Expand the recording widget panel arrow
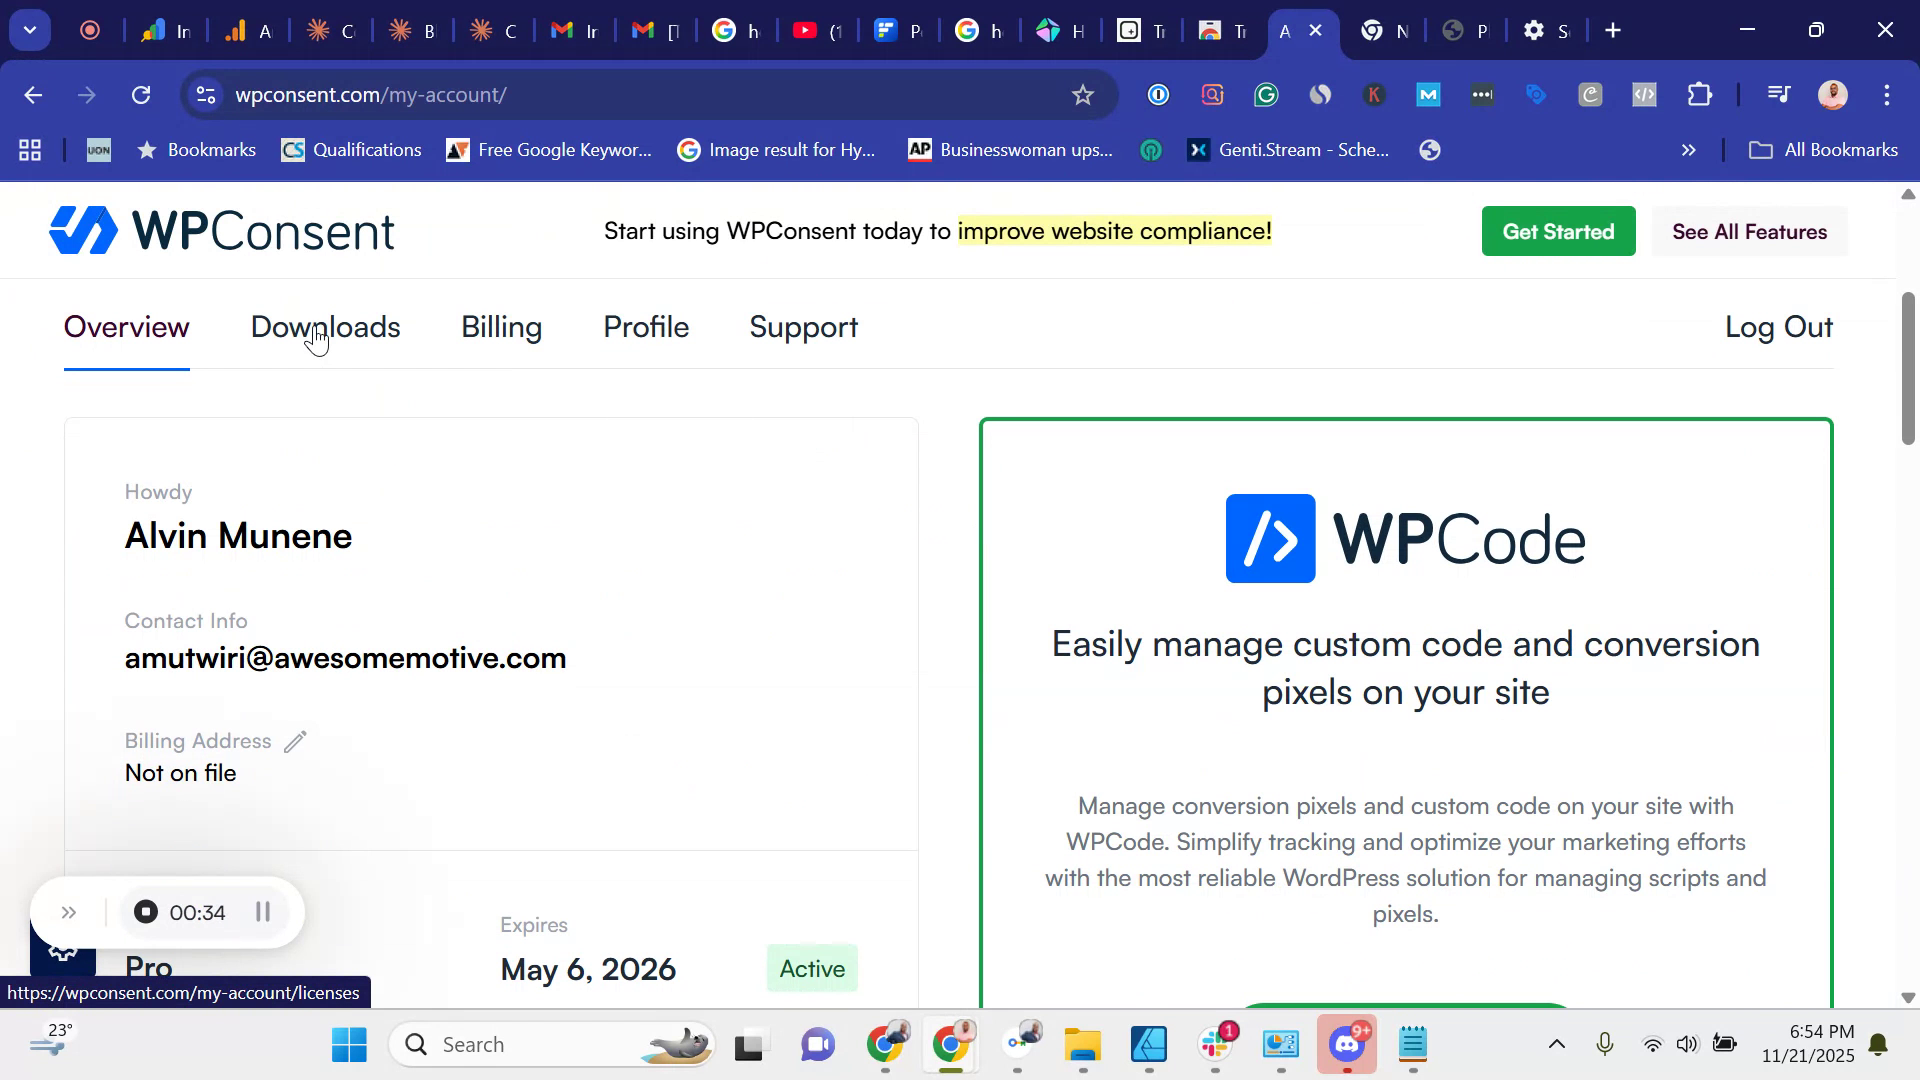1920x1080 pixels. [69, 912]
